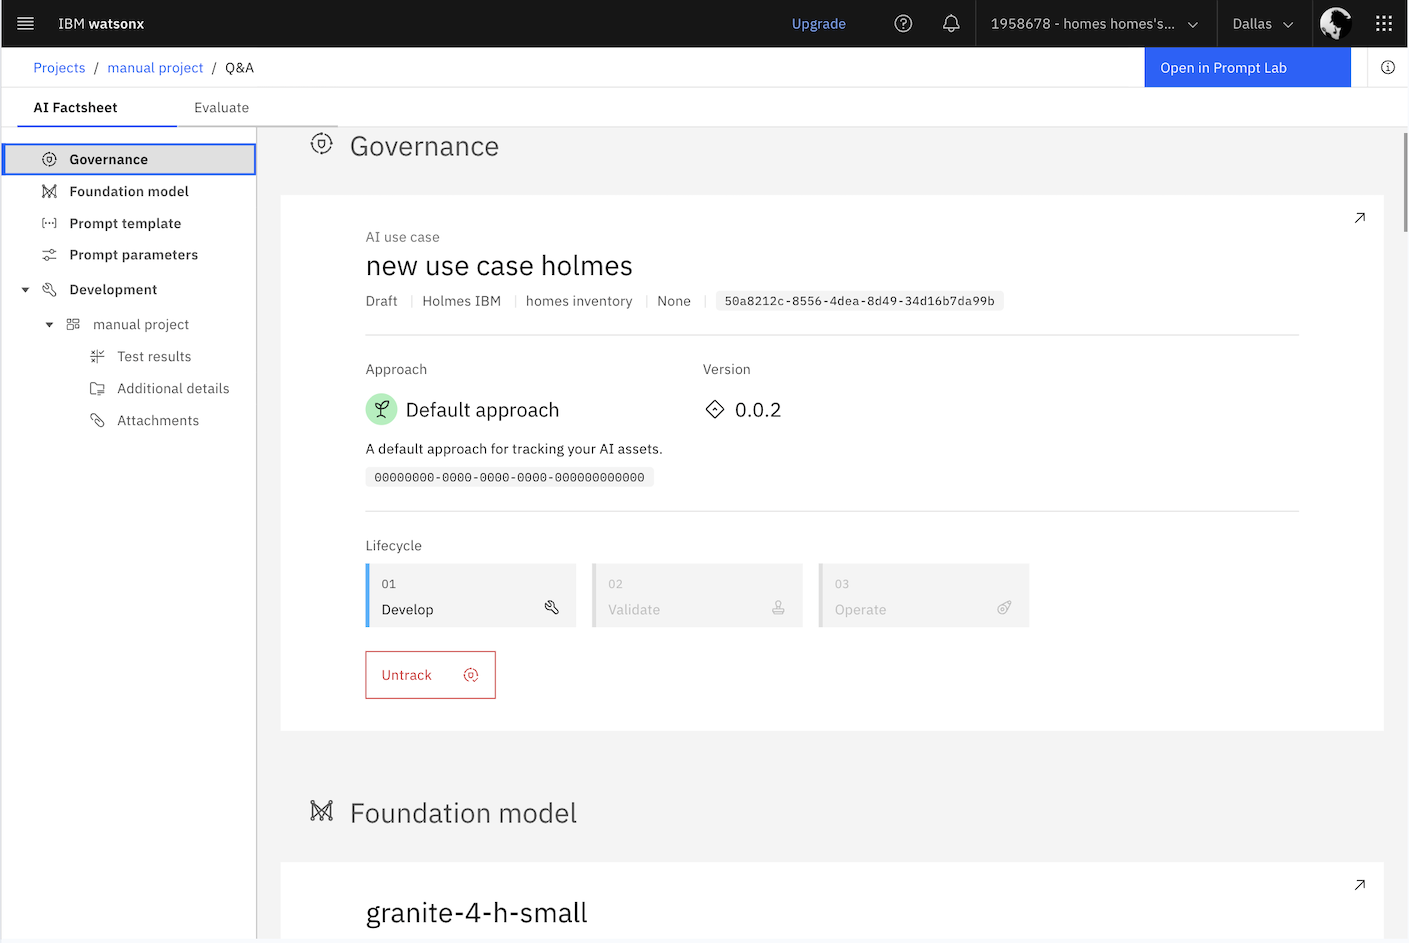Image resolution: width=1409 pixels, height=943 pixels.
Task: Click the Test results icon
Action: [x=97, y=356]
